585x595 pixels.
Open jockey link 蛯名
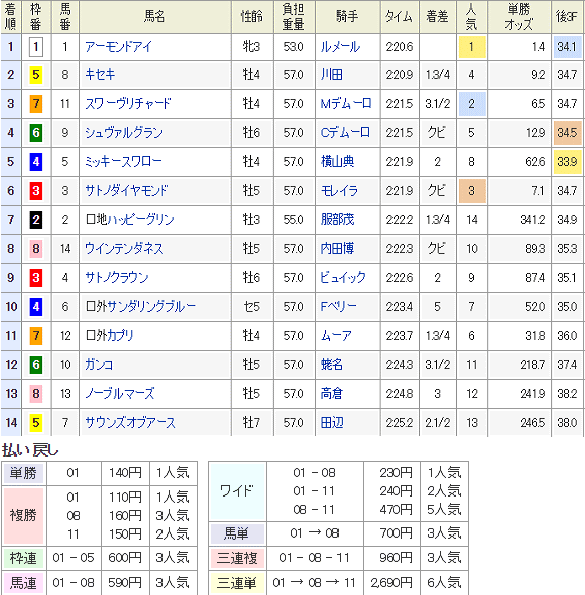332,364
